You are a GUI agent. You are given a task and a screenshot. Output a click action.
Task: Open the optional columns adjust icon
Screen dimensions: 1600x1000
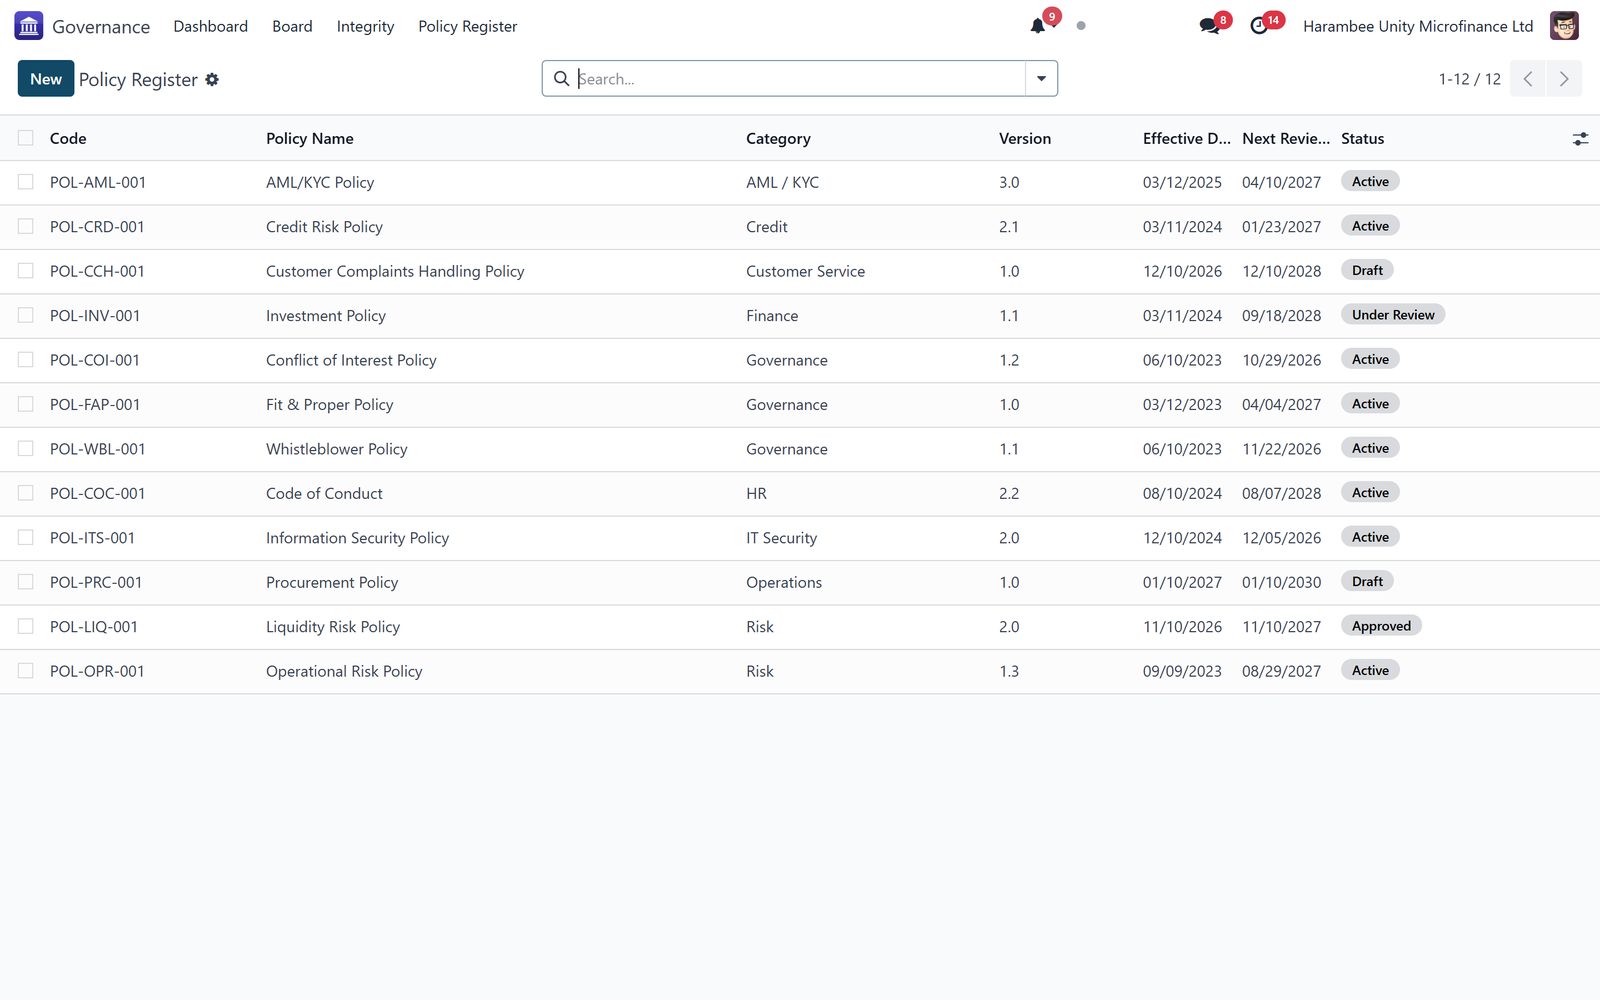[1580, 139]
